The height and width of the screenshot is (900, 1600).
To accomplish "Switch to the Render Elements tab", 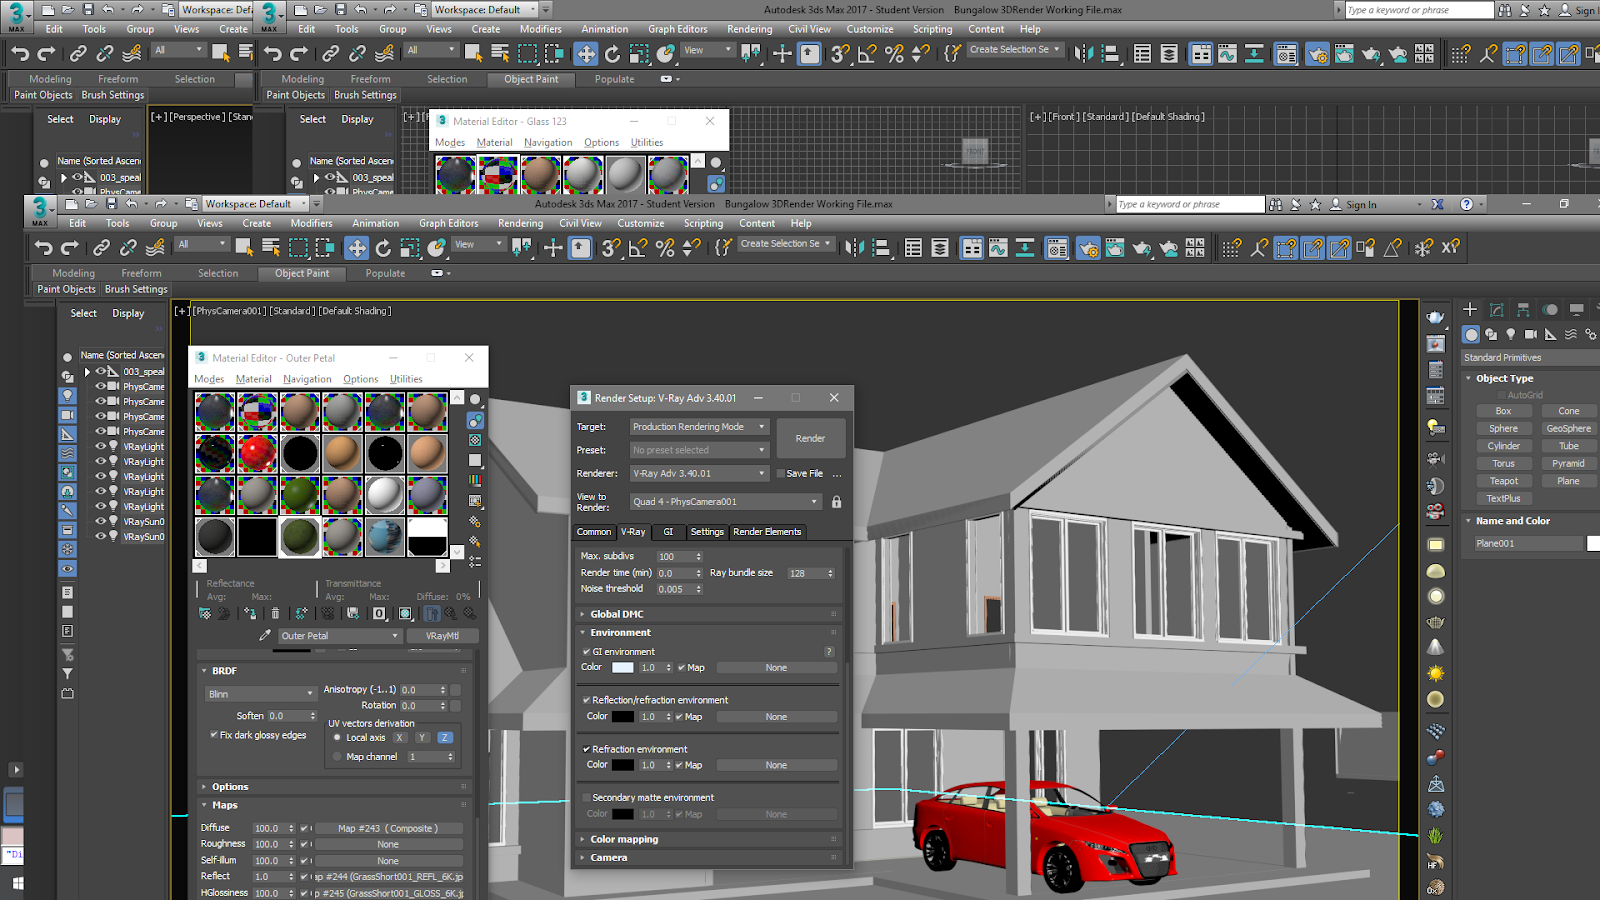I will 766,531.
